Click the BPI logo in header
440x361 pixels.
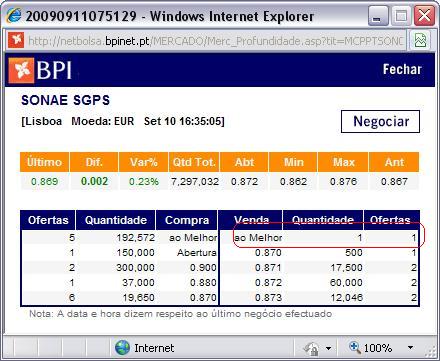tap(40, 70)
